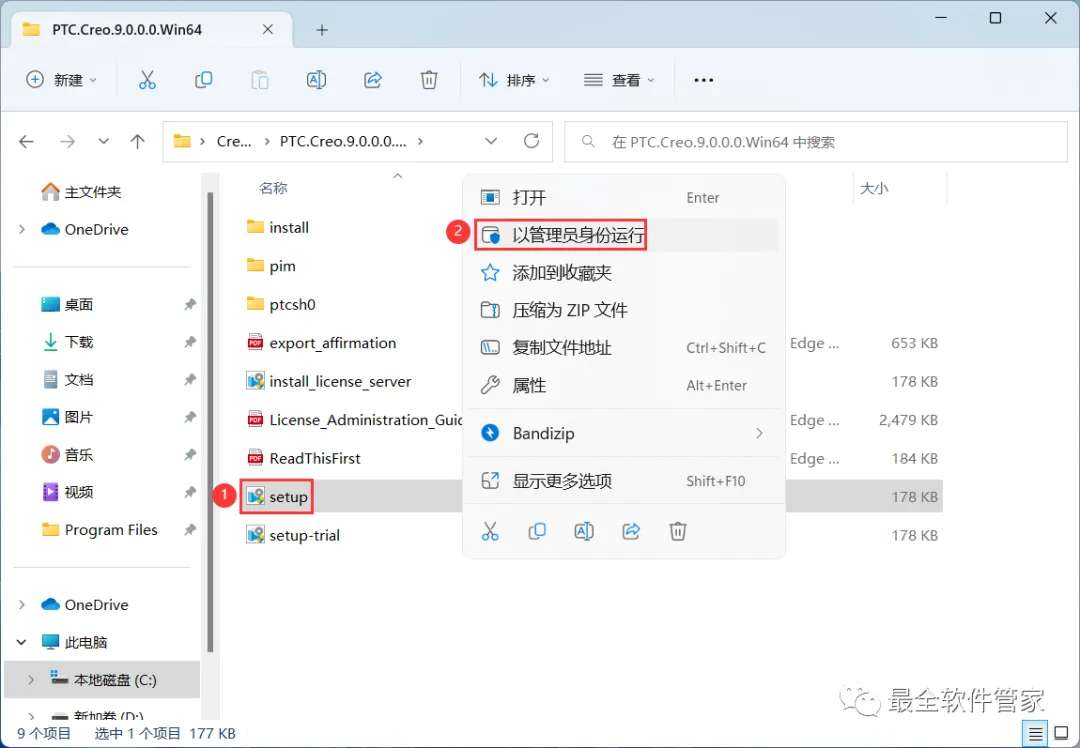Click the navigation pane vertical scrollbar
Screen dimensions: 1080x748
click(210, 423)
